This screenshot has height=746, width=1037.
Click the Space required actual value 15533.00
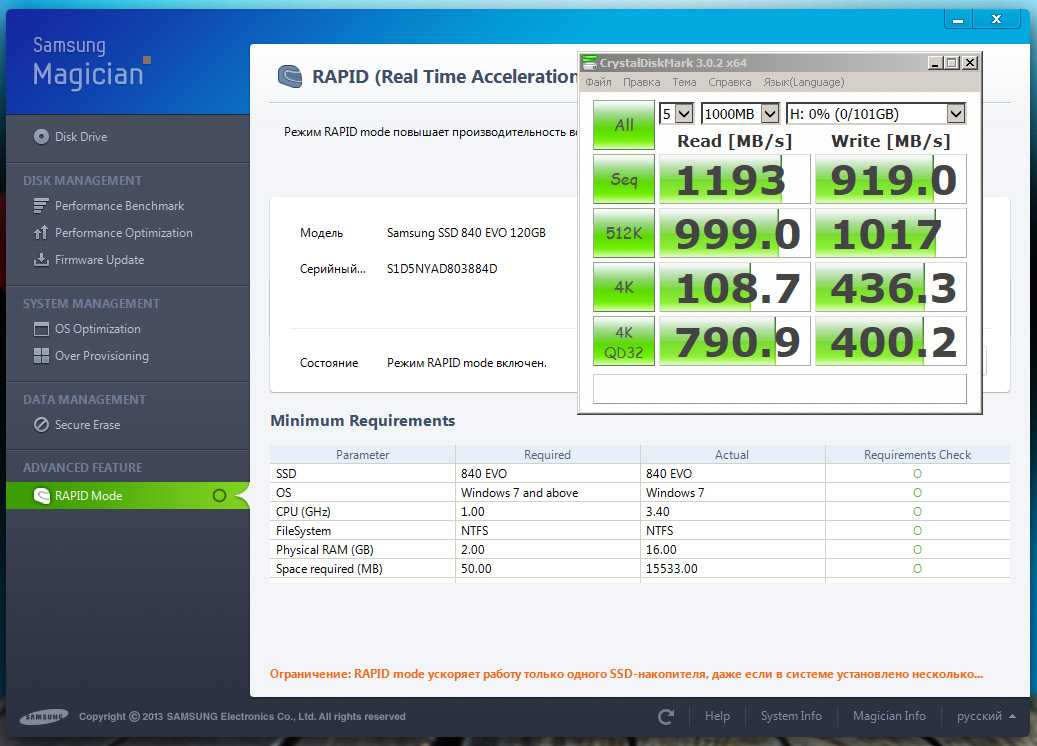click(x=671, y=569)
